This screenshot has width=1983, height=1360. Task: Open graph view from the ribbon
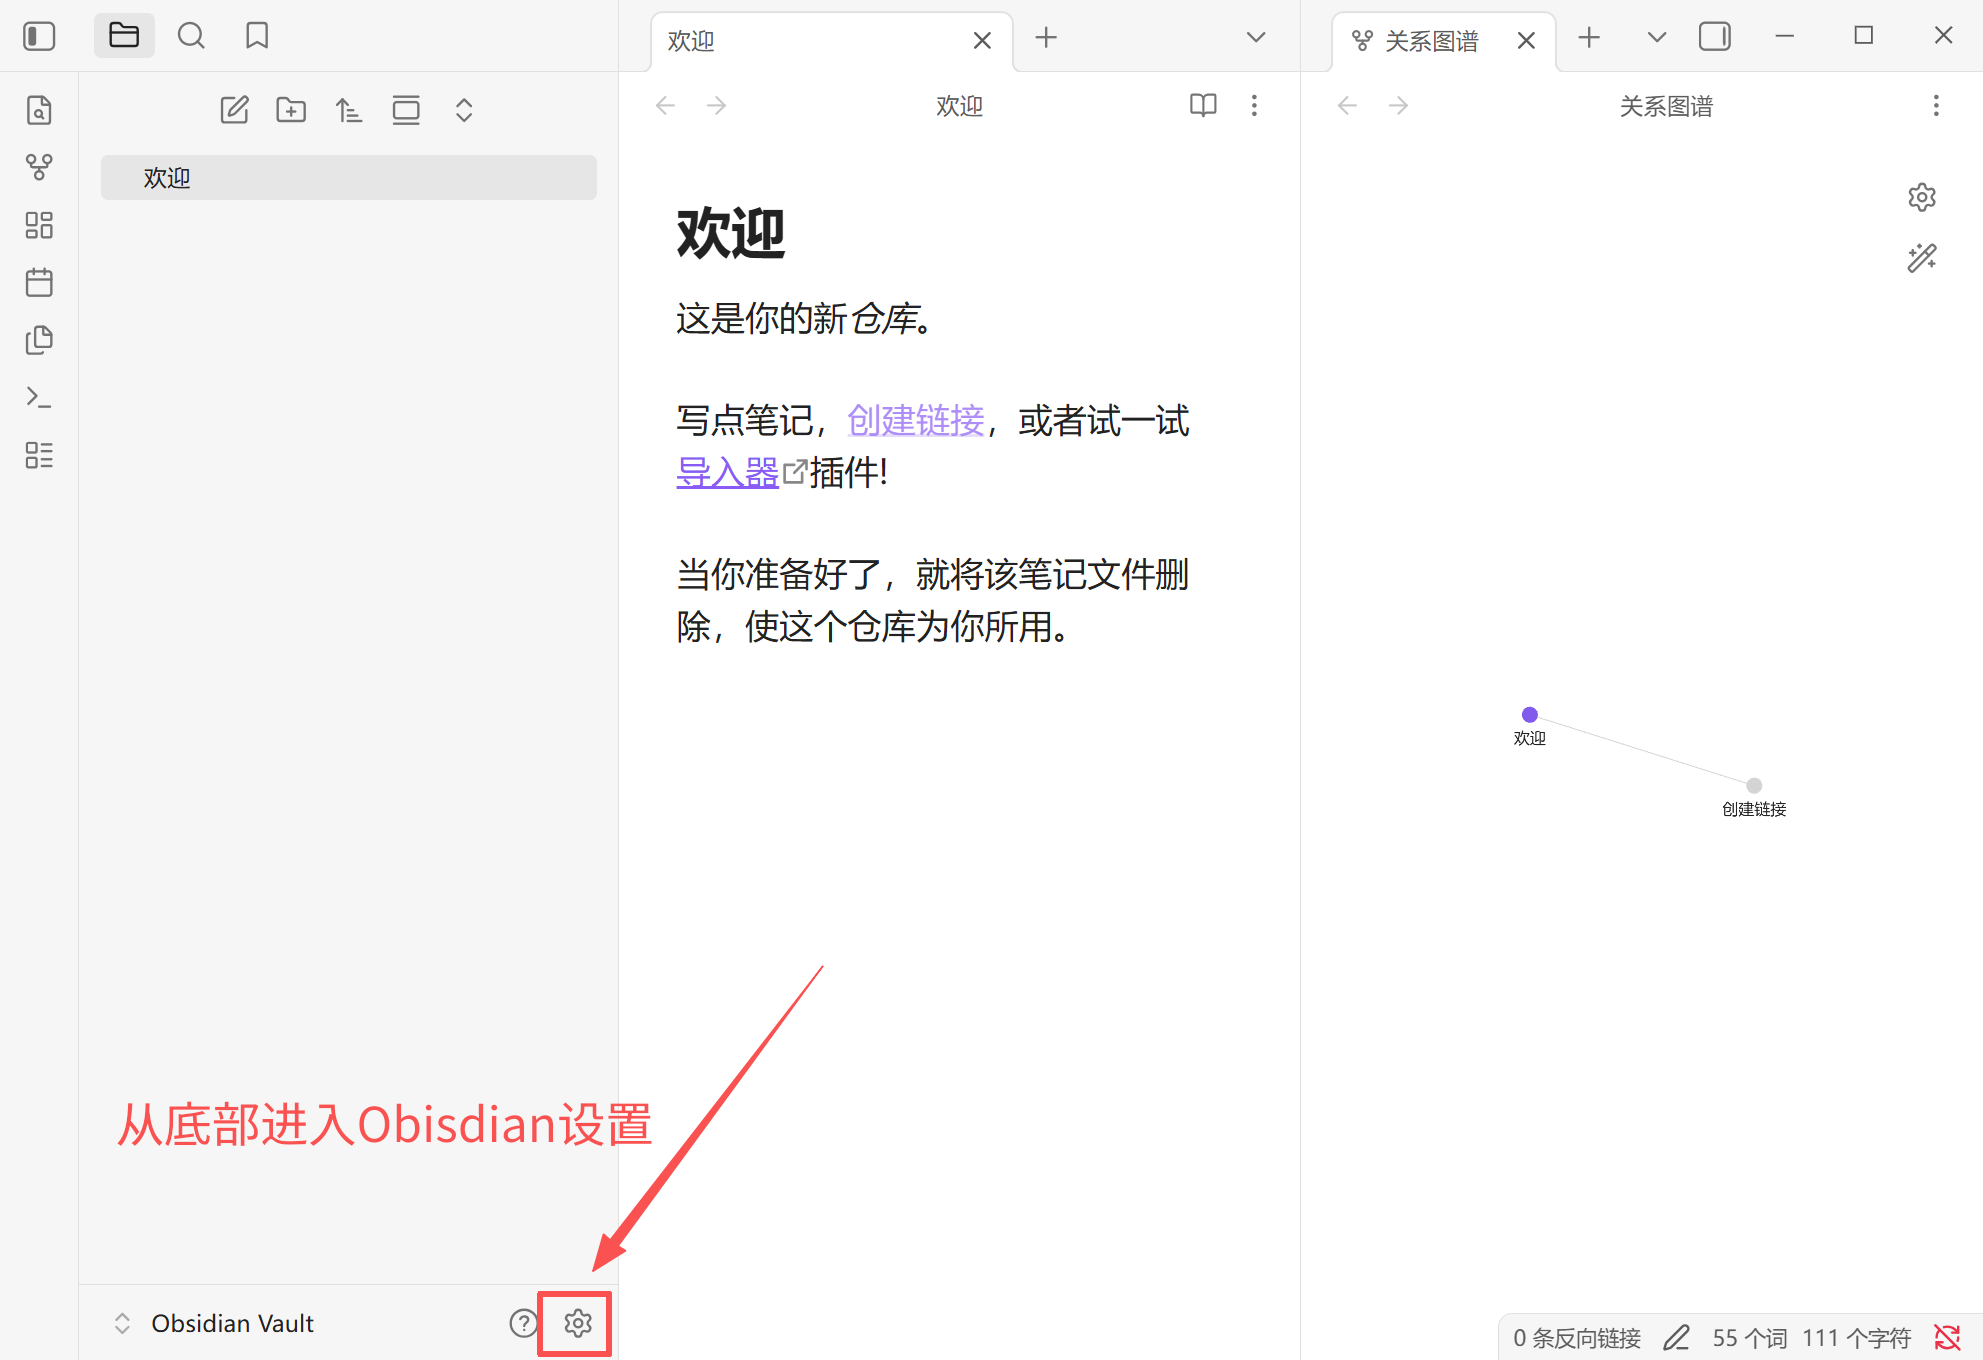(x=39, y=167)
